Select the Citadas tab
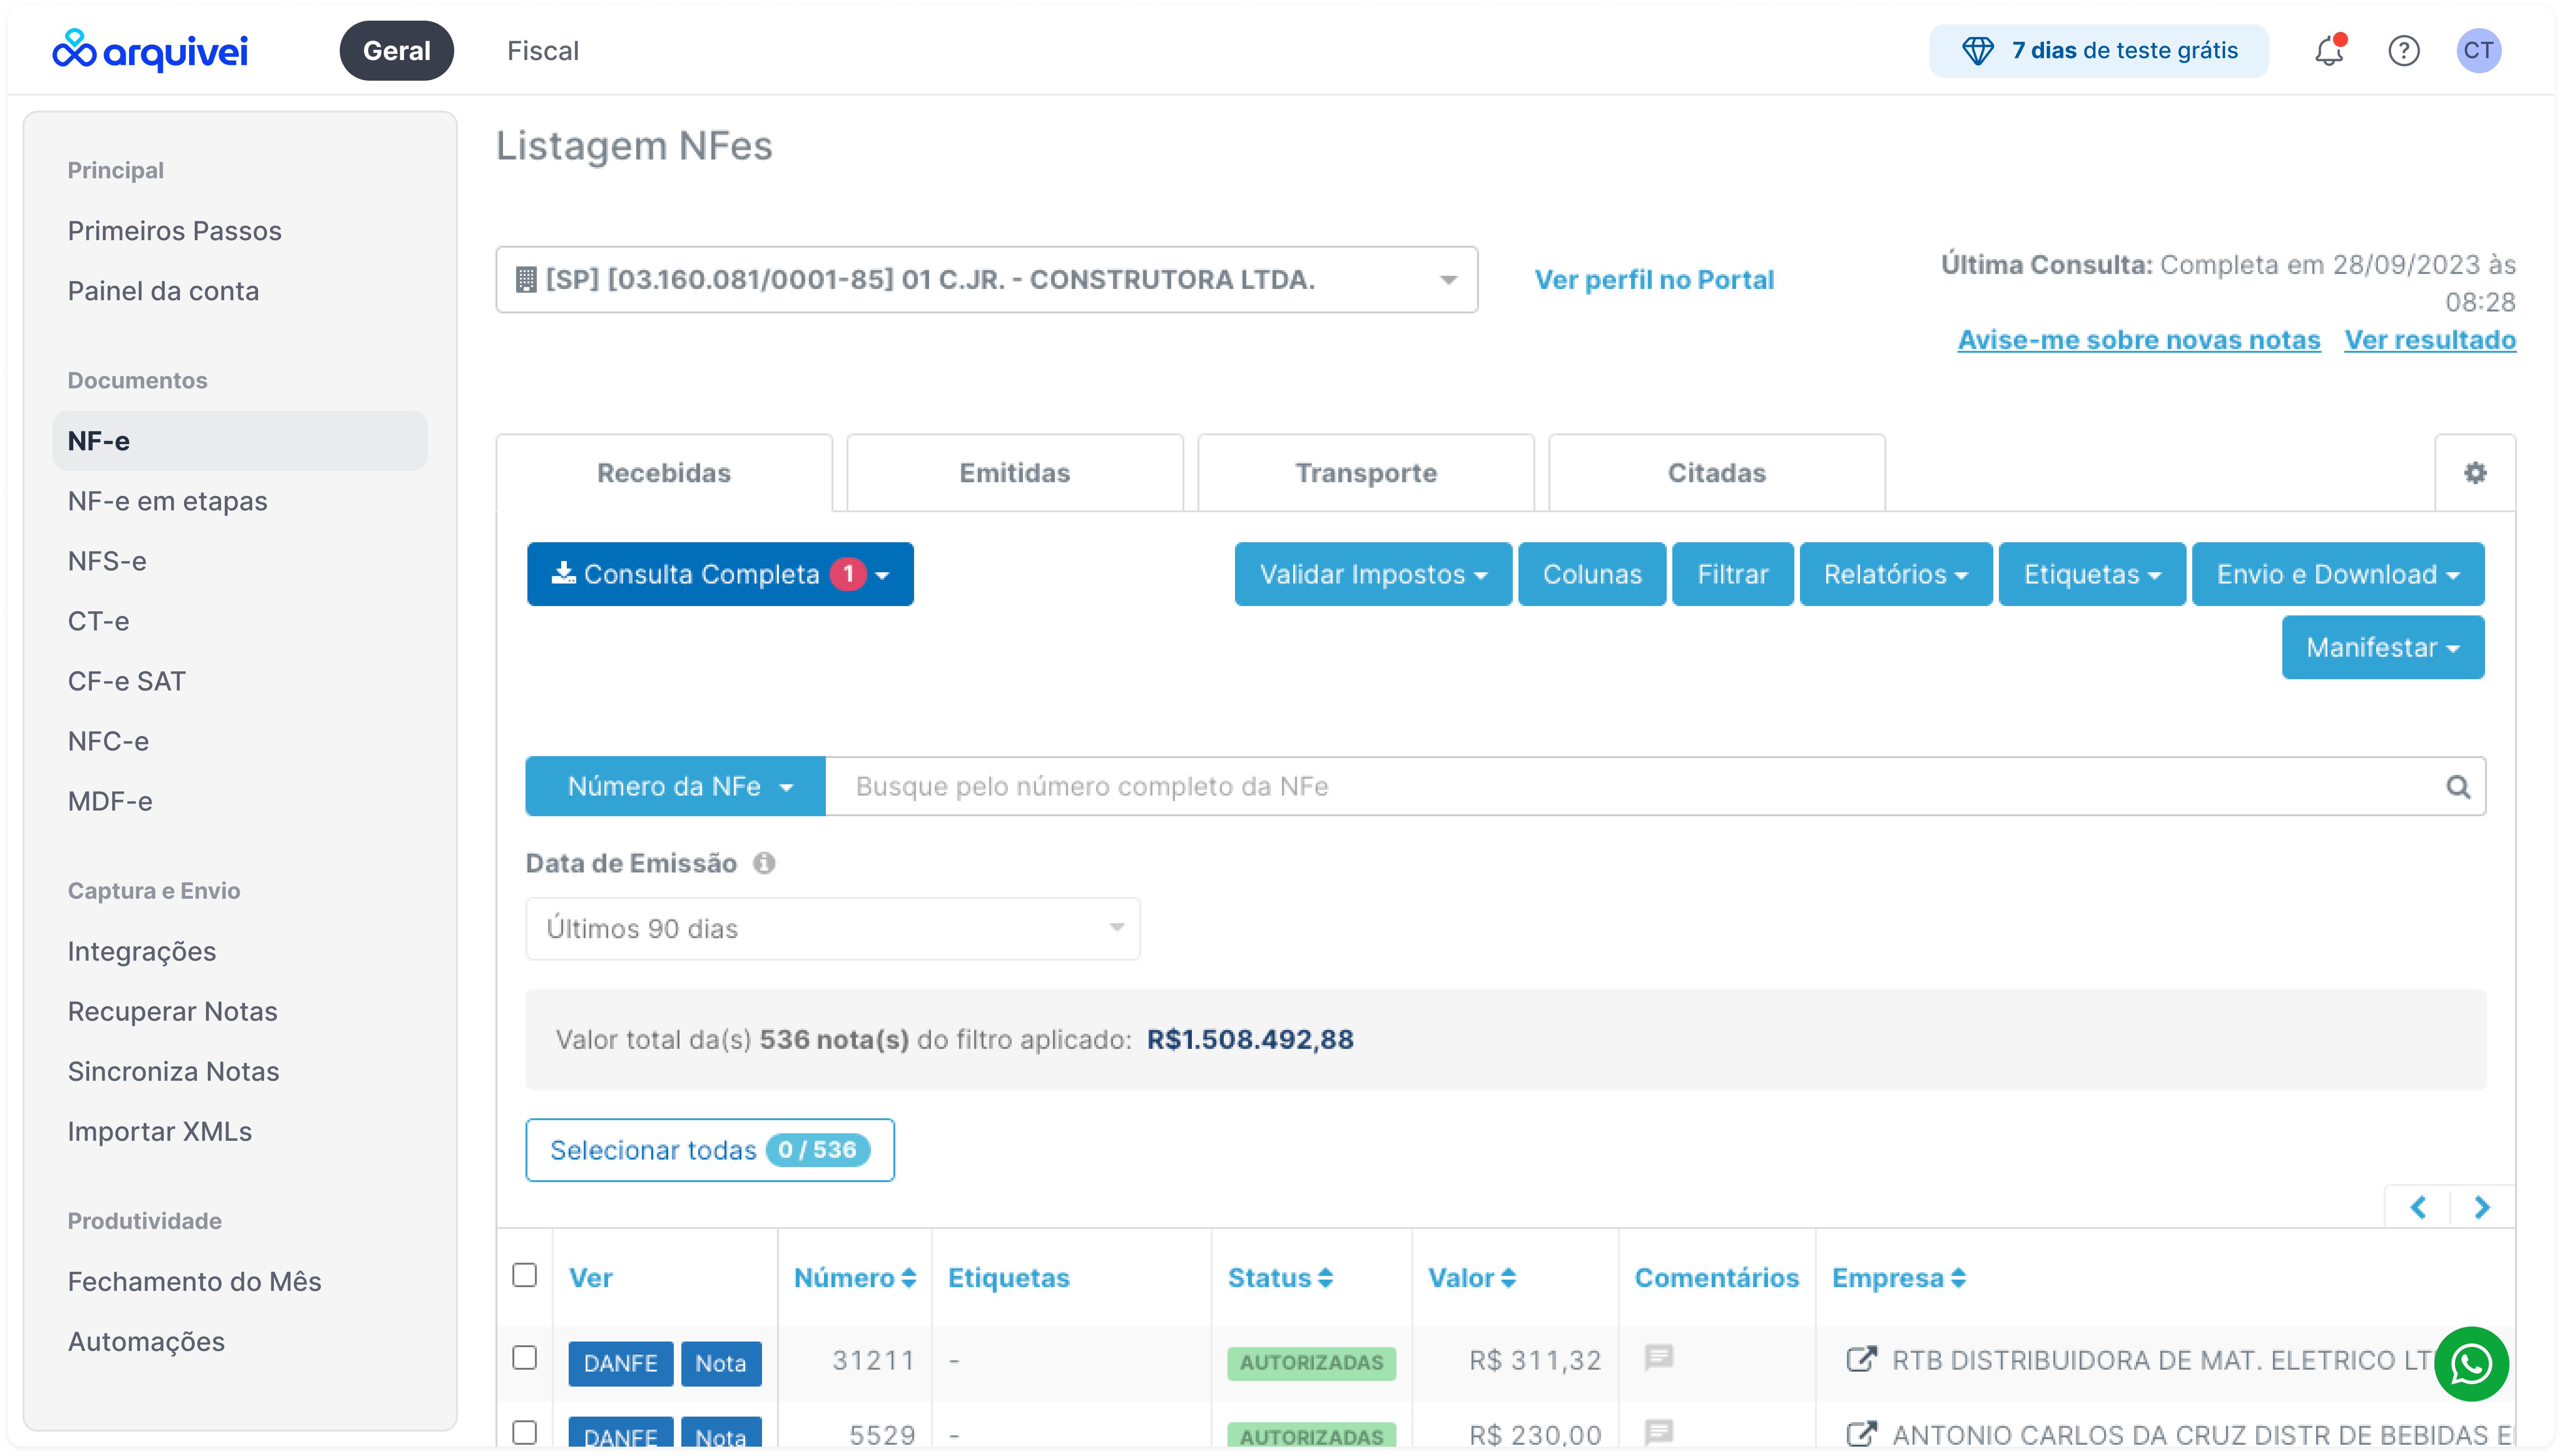This screenshot has height=1456, width=2562. 1716,472
